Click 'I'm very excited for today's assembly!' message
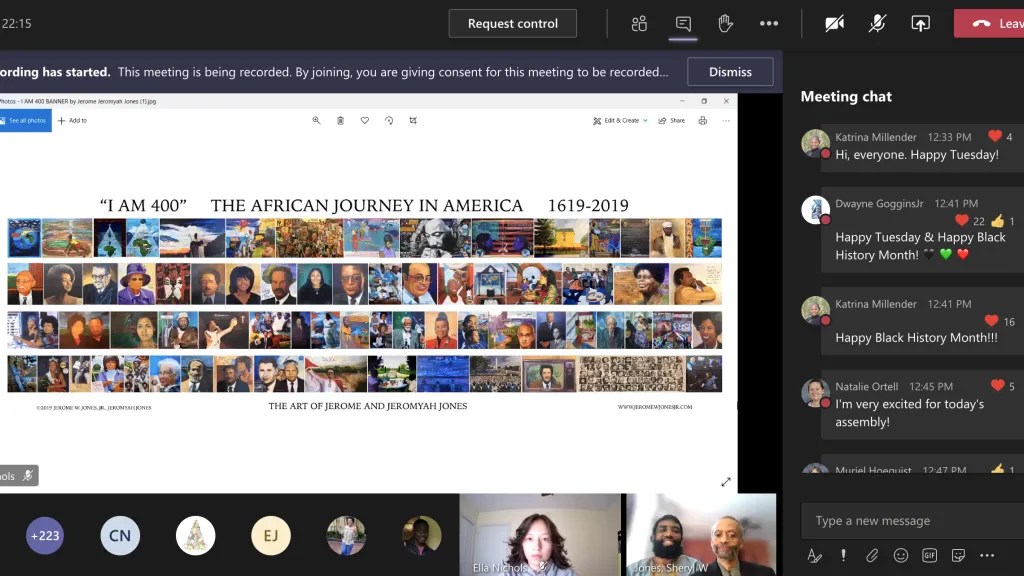Screen dimensions: 1024x576 click(909, 413)
